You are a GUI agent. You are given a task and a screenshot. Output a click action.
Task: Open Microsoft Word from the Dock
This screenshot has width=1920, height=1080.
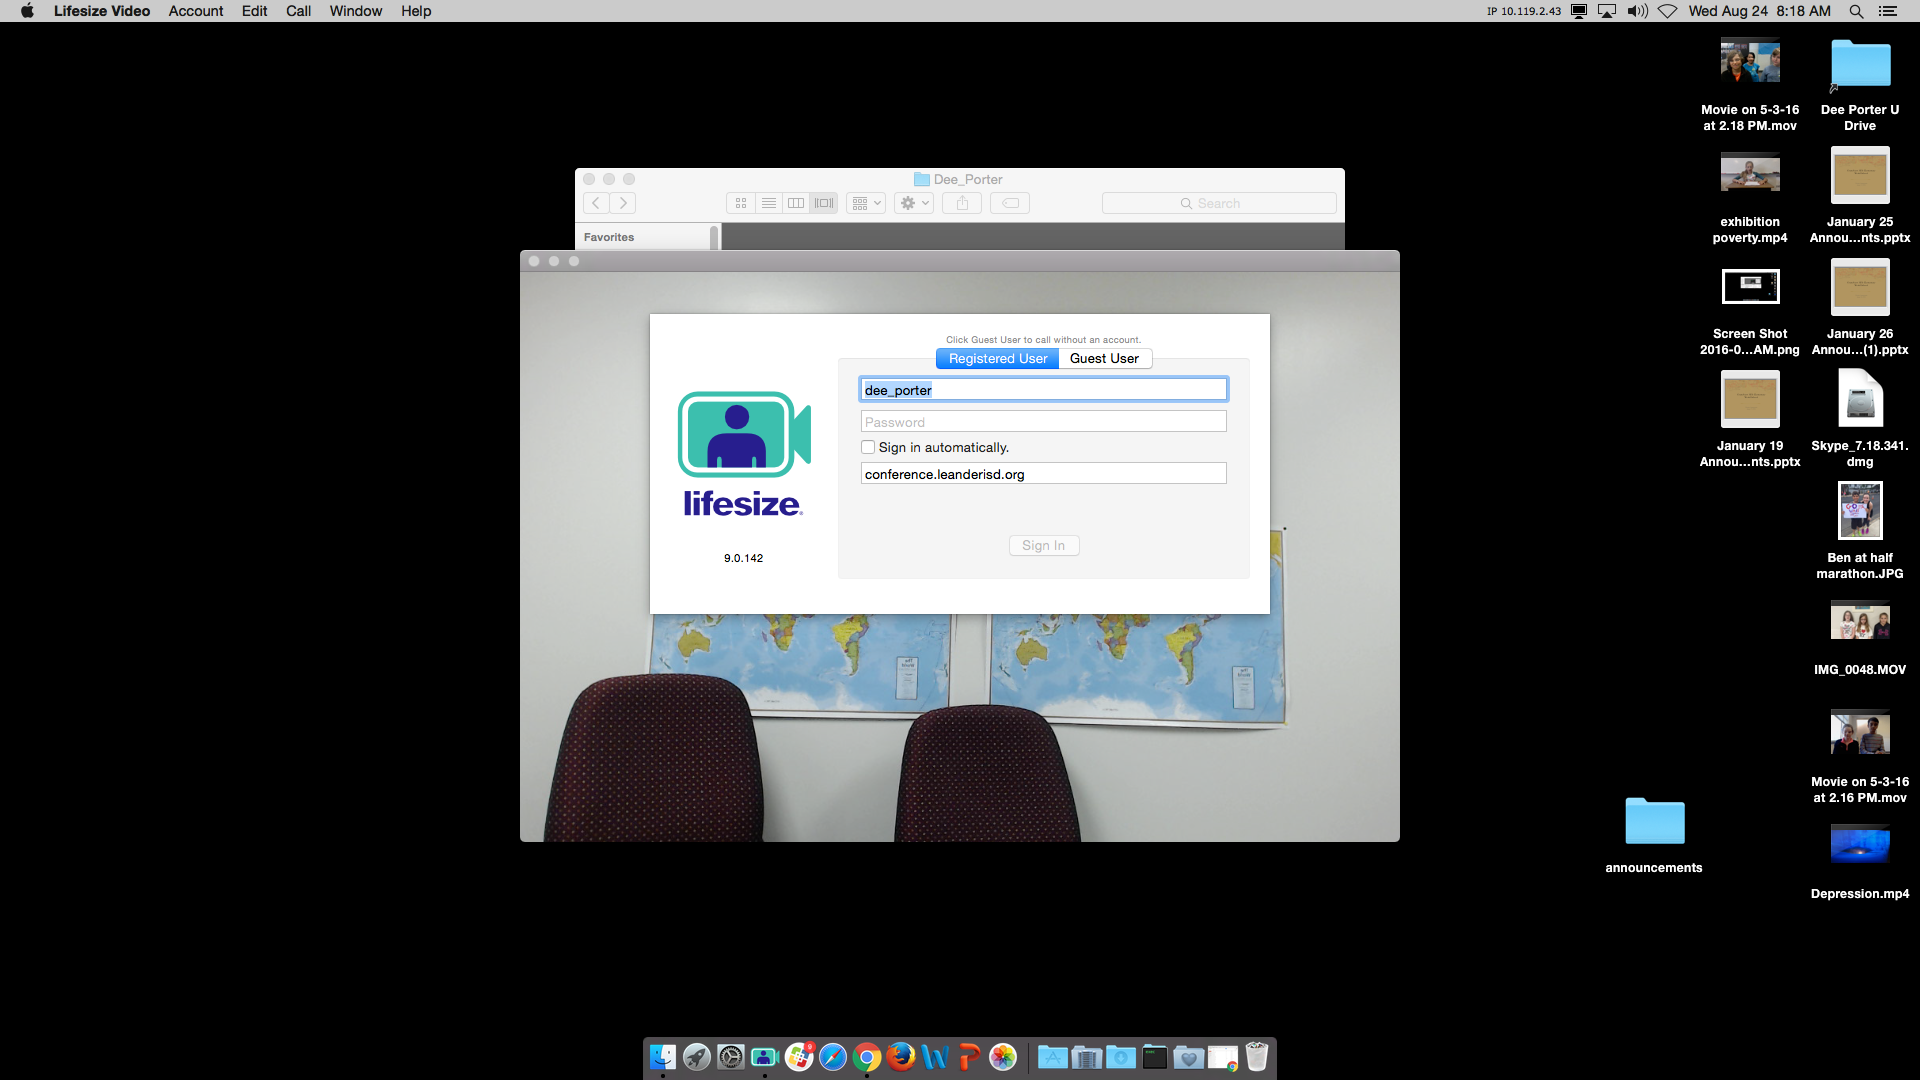click(933, 1057)
